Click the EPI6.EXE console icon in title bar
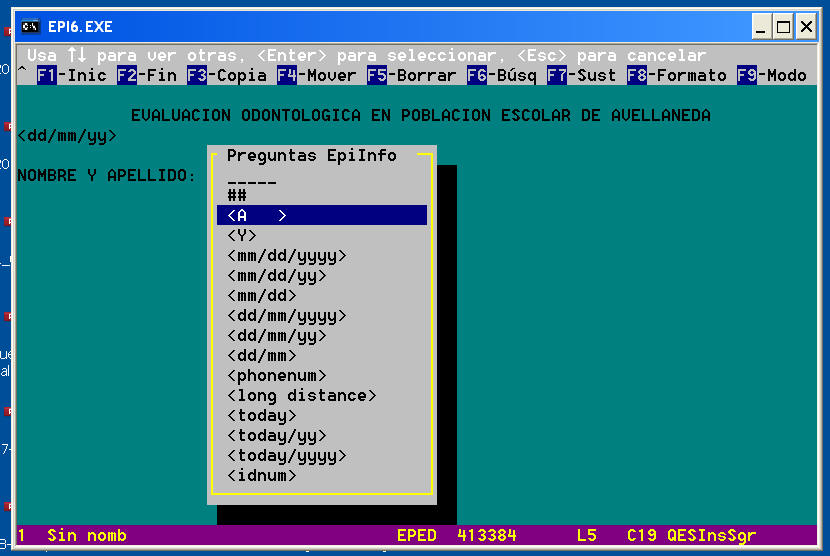The image size is (830, 556). coord(31,26)
